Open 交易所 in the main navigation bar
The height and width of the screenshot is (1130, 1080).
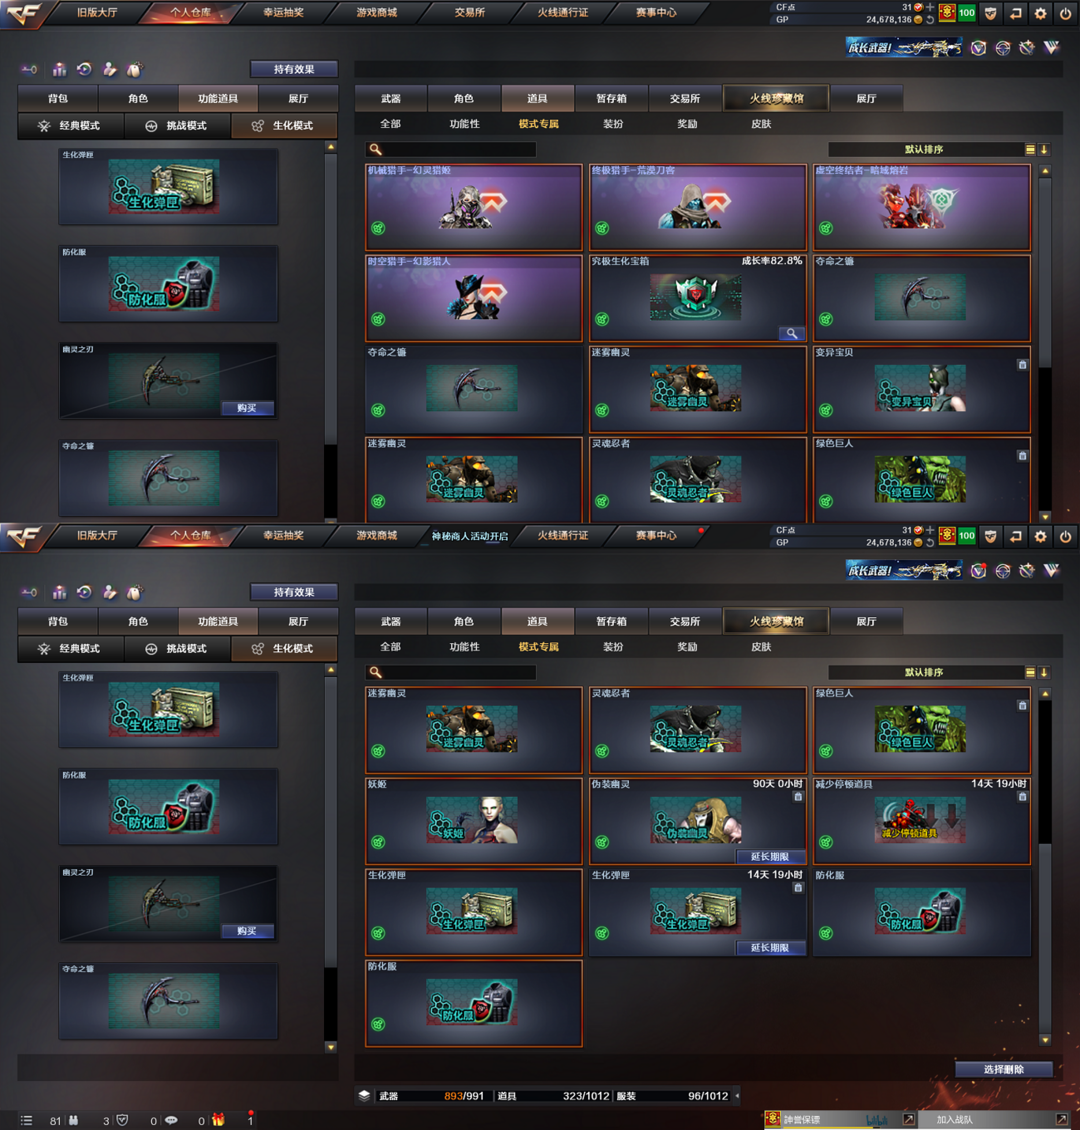tap(470, 13)
